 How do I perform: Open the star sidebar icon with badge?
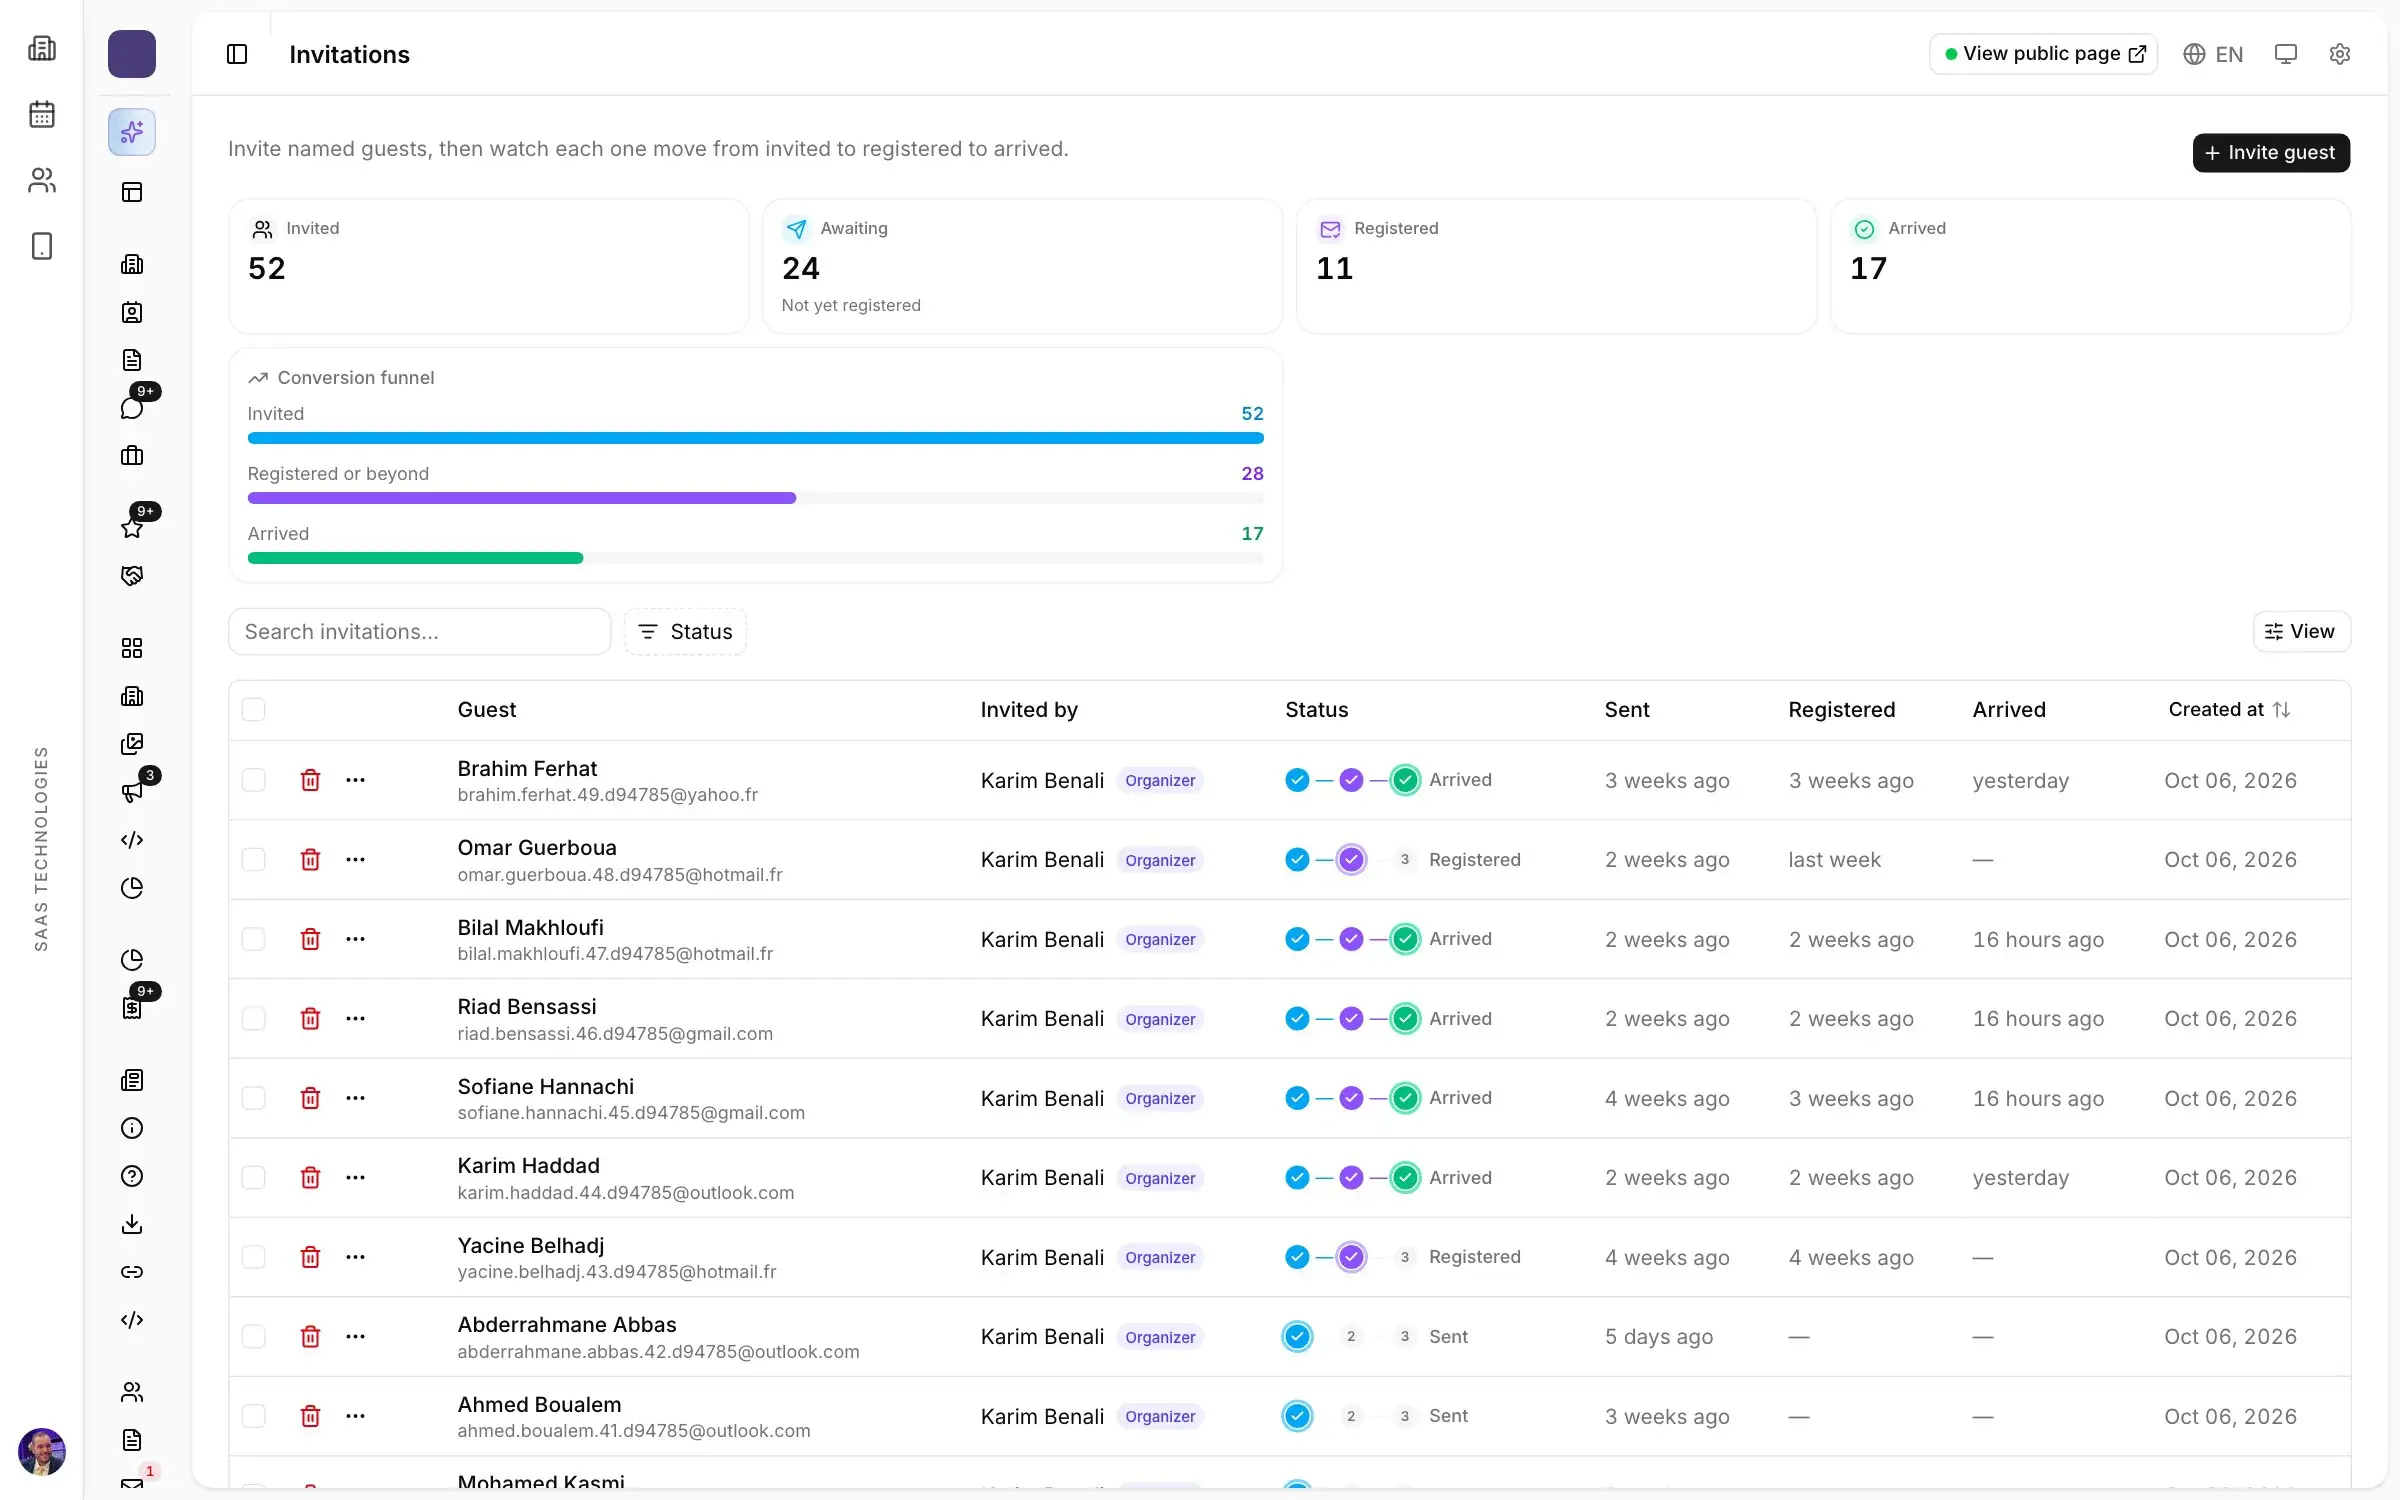click(132, 528)
